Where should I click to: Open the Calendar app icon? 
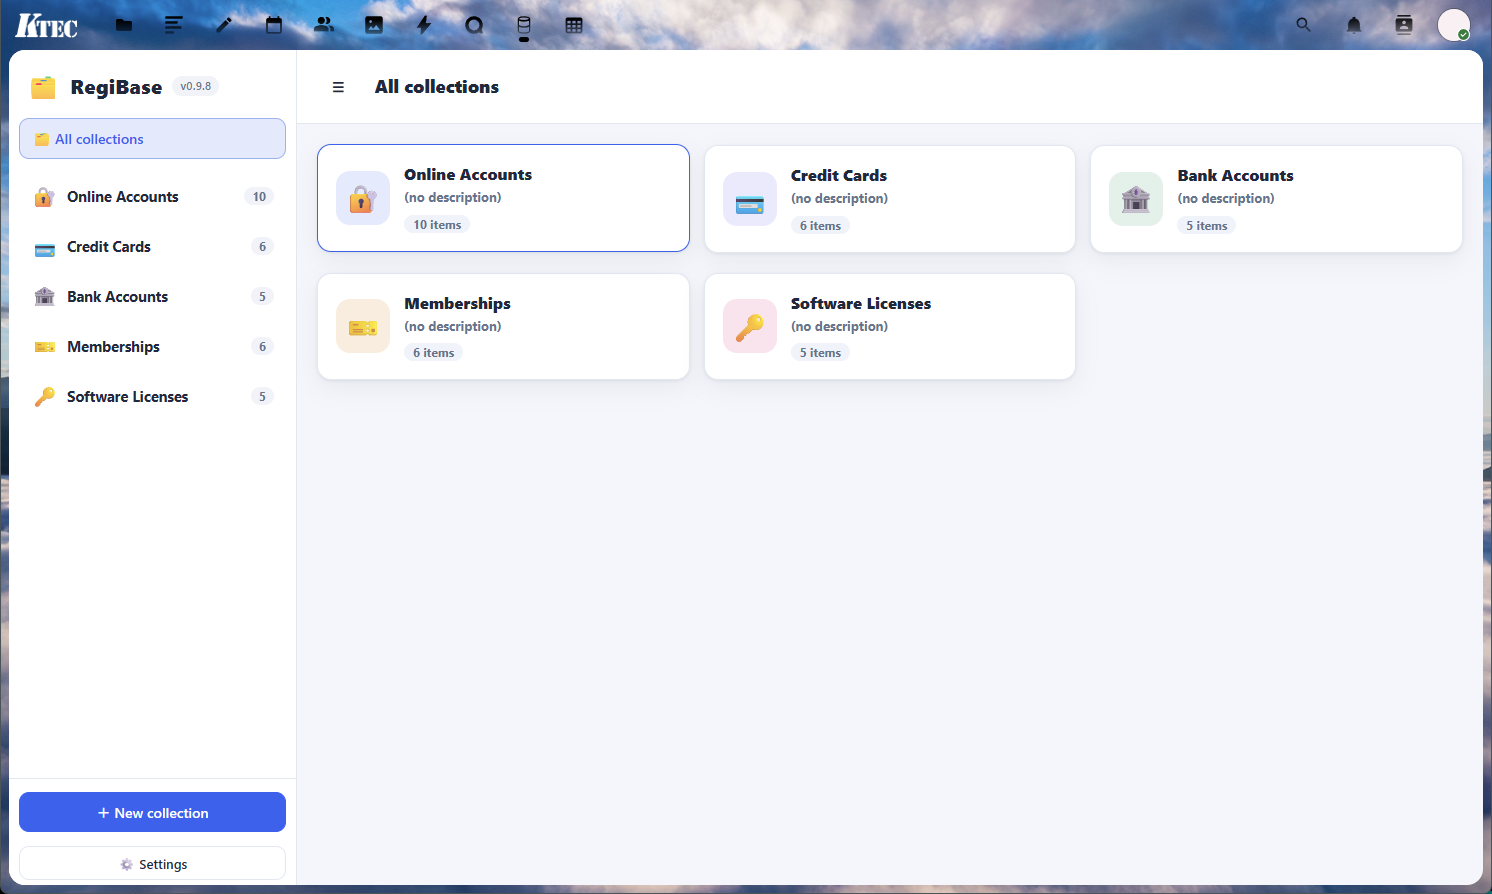[x=274, y=25]
